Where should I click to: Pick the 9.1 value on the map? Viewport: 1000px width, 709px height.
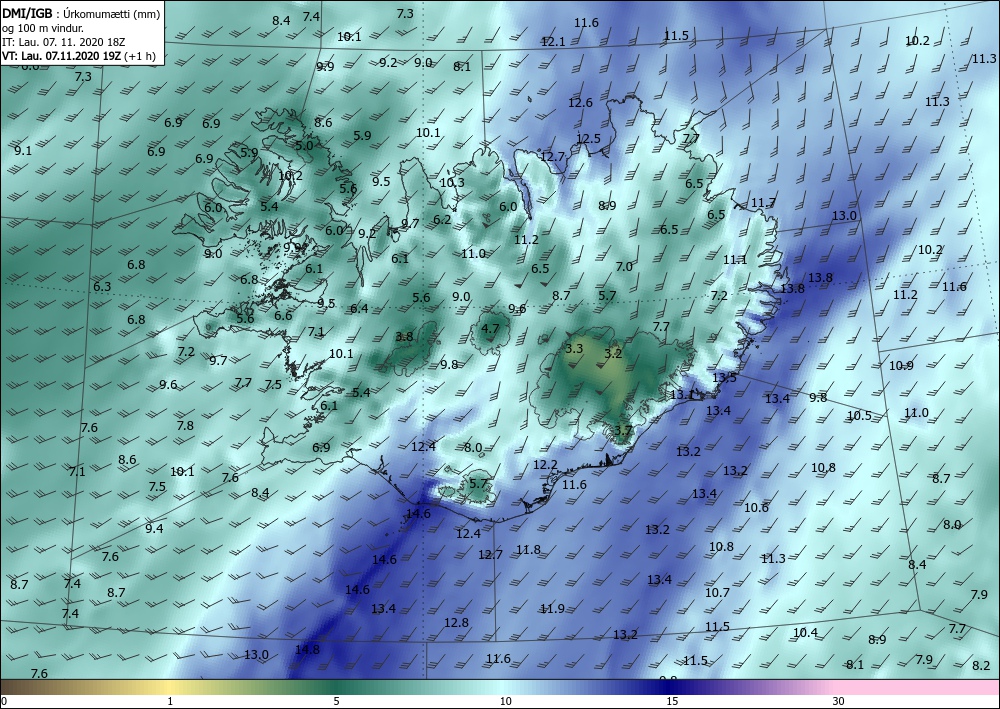[x=23, y=151]
